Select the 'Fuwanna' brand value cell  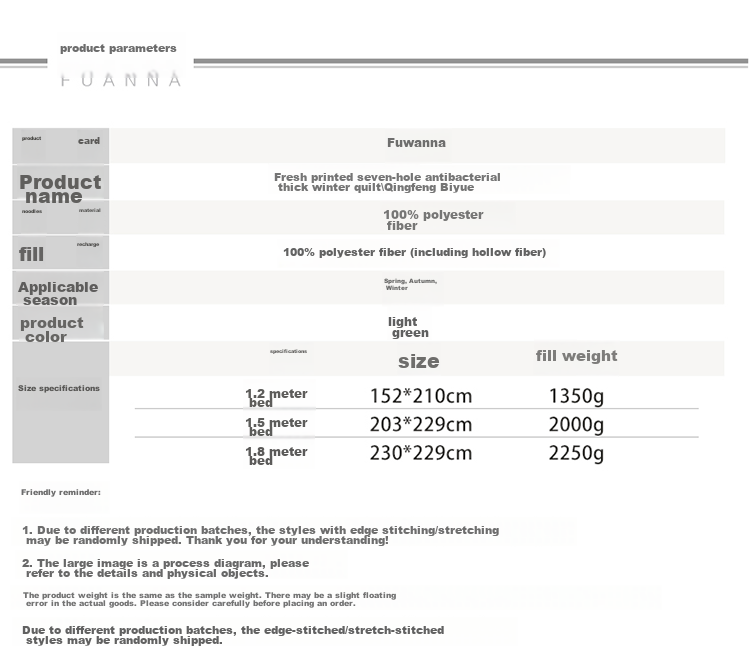[x=416, y=143]
